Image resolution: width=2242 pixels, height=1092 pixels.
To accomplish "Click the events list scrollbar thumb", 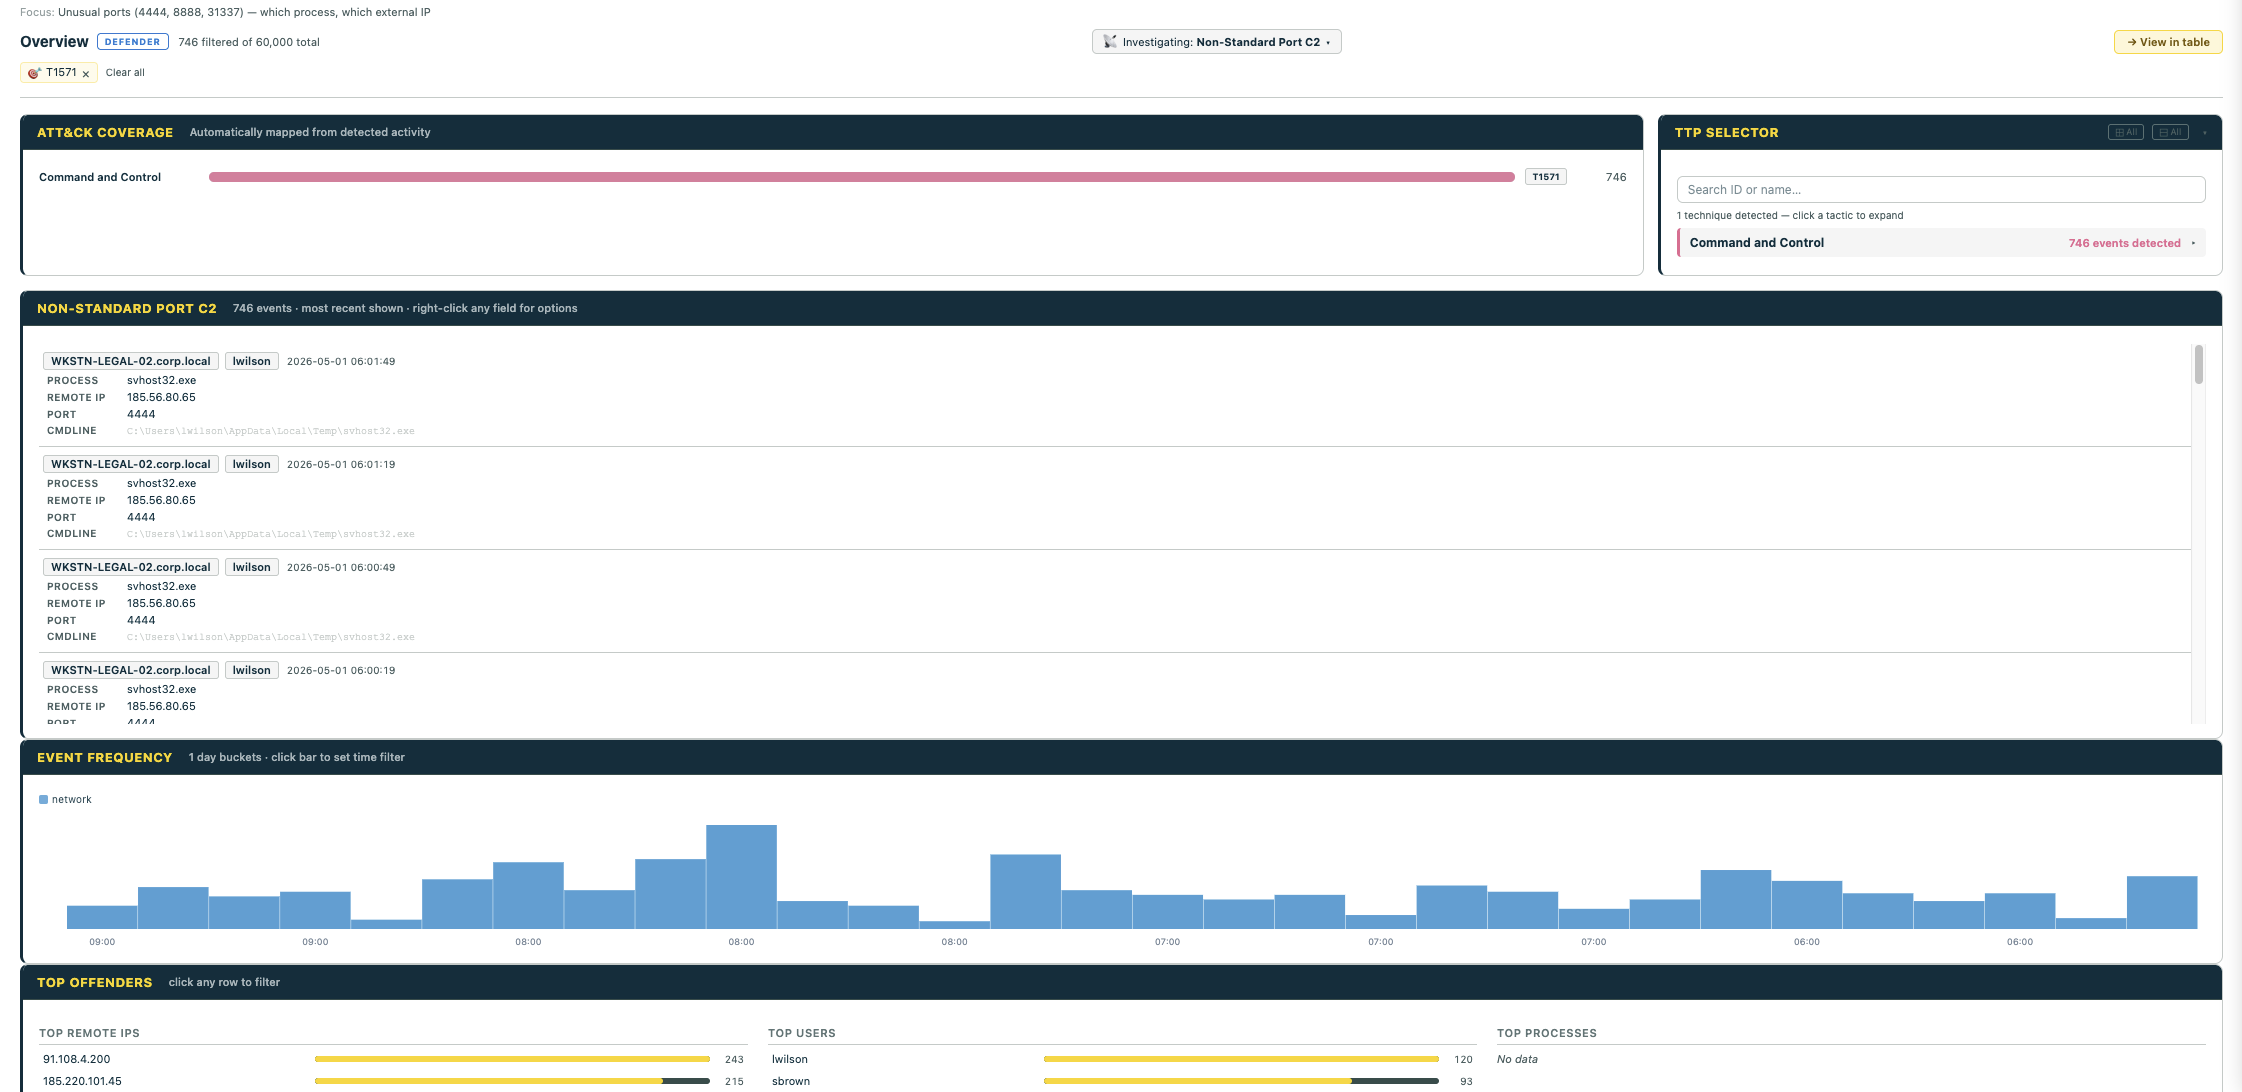I will tap(2198, 365).
